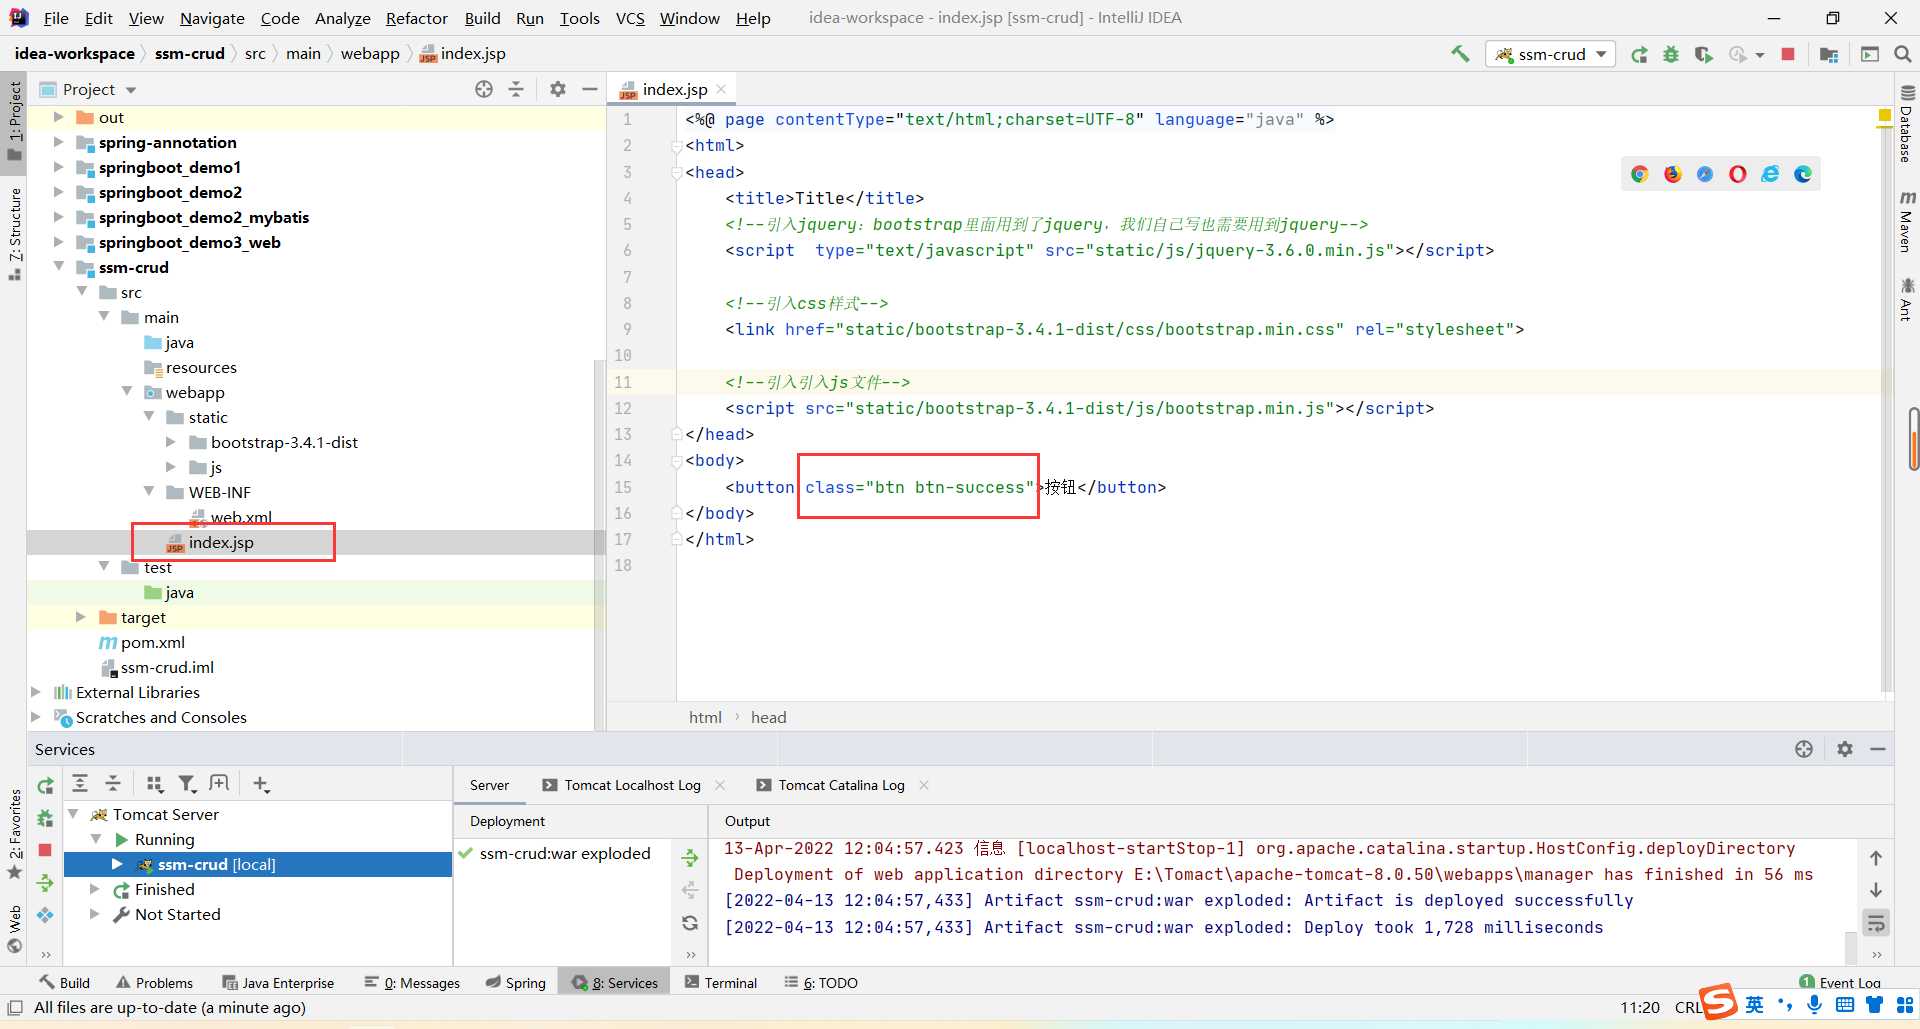The height and width of the screenshot is (1029, 1920).
Task: Open the Spring tool window
Action: coord(516,982)
